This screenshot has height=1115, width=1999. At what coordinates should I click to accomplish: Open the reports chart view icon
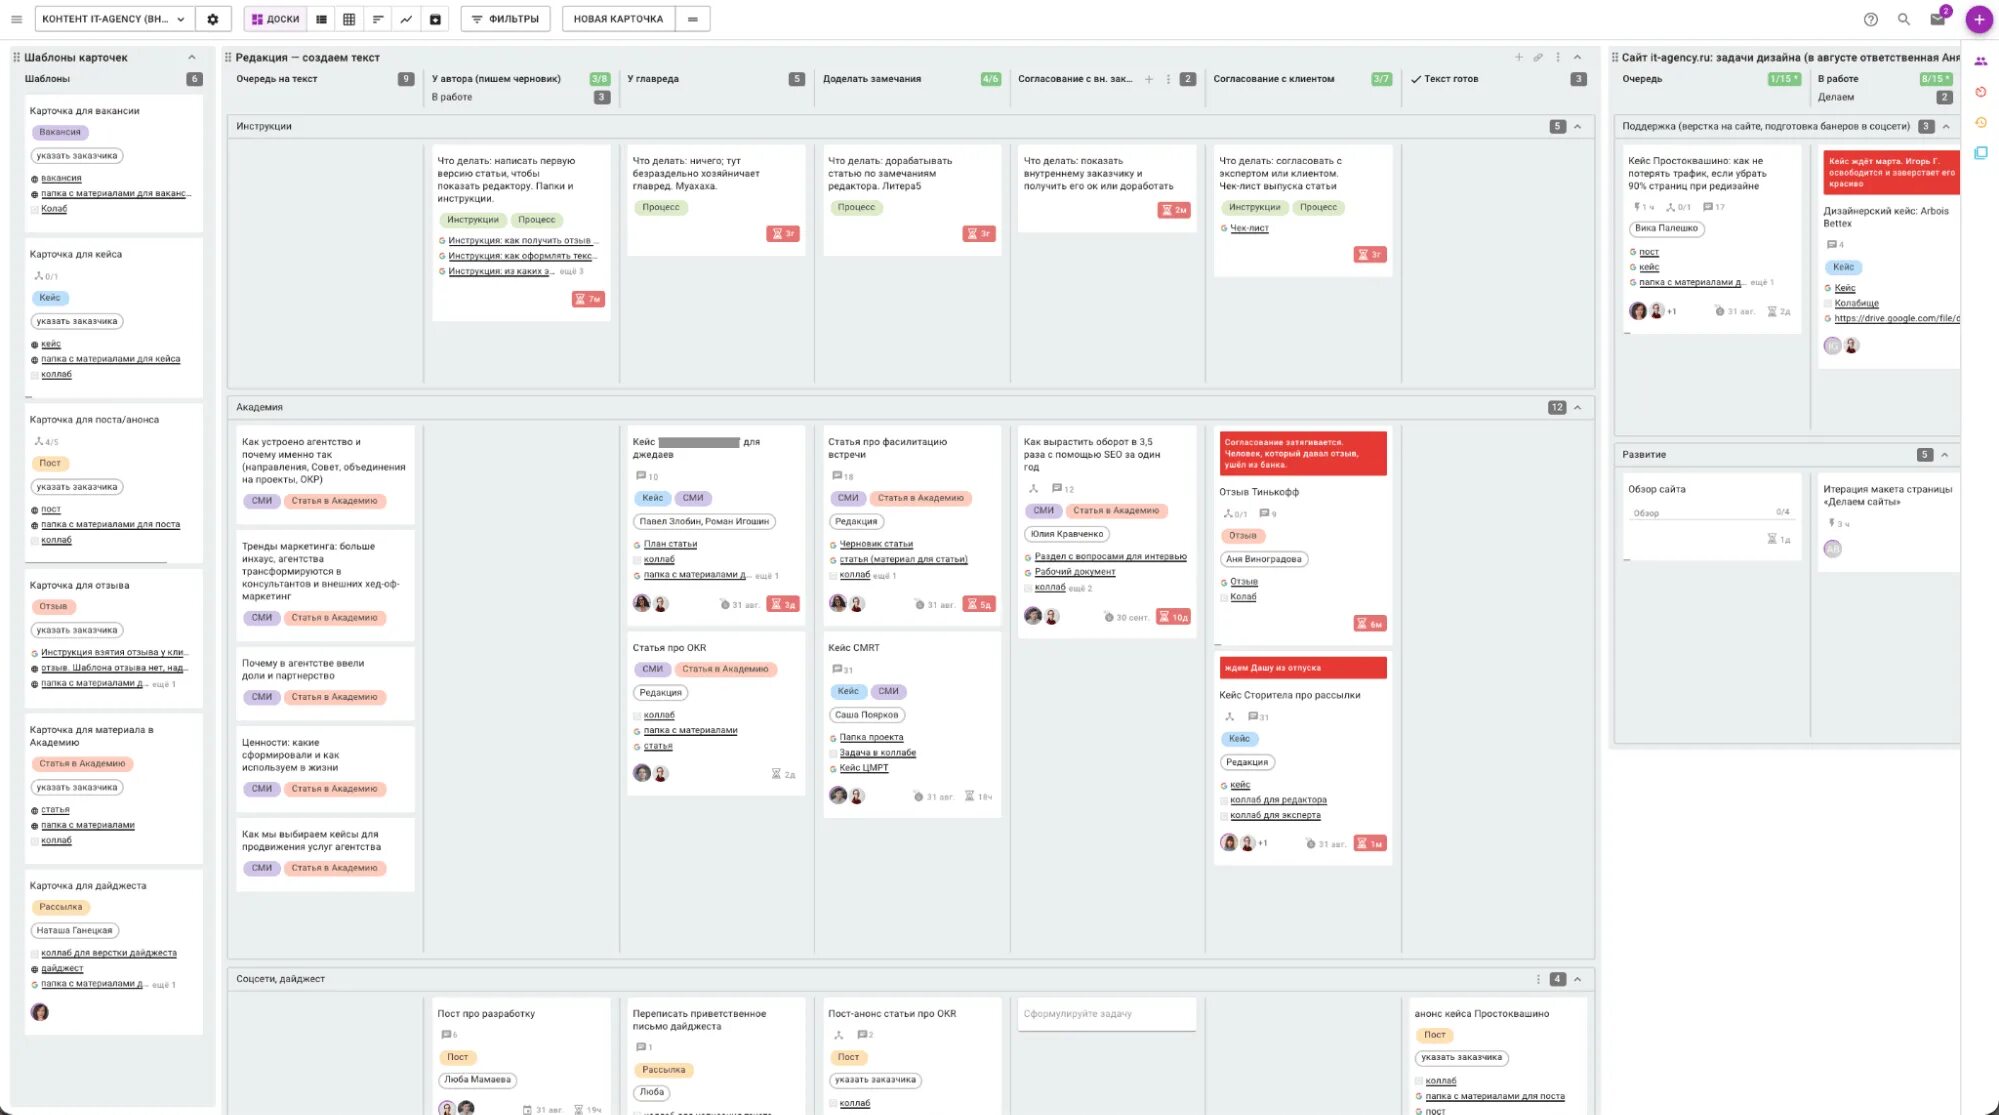[406, 19]
